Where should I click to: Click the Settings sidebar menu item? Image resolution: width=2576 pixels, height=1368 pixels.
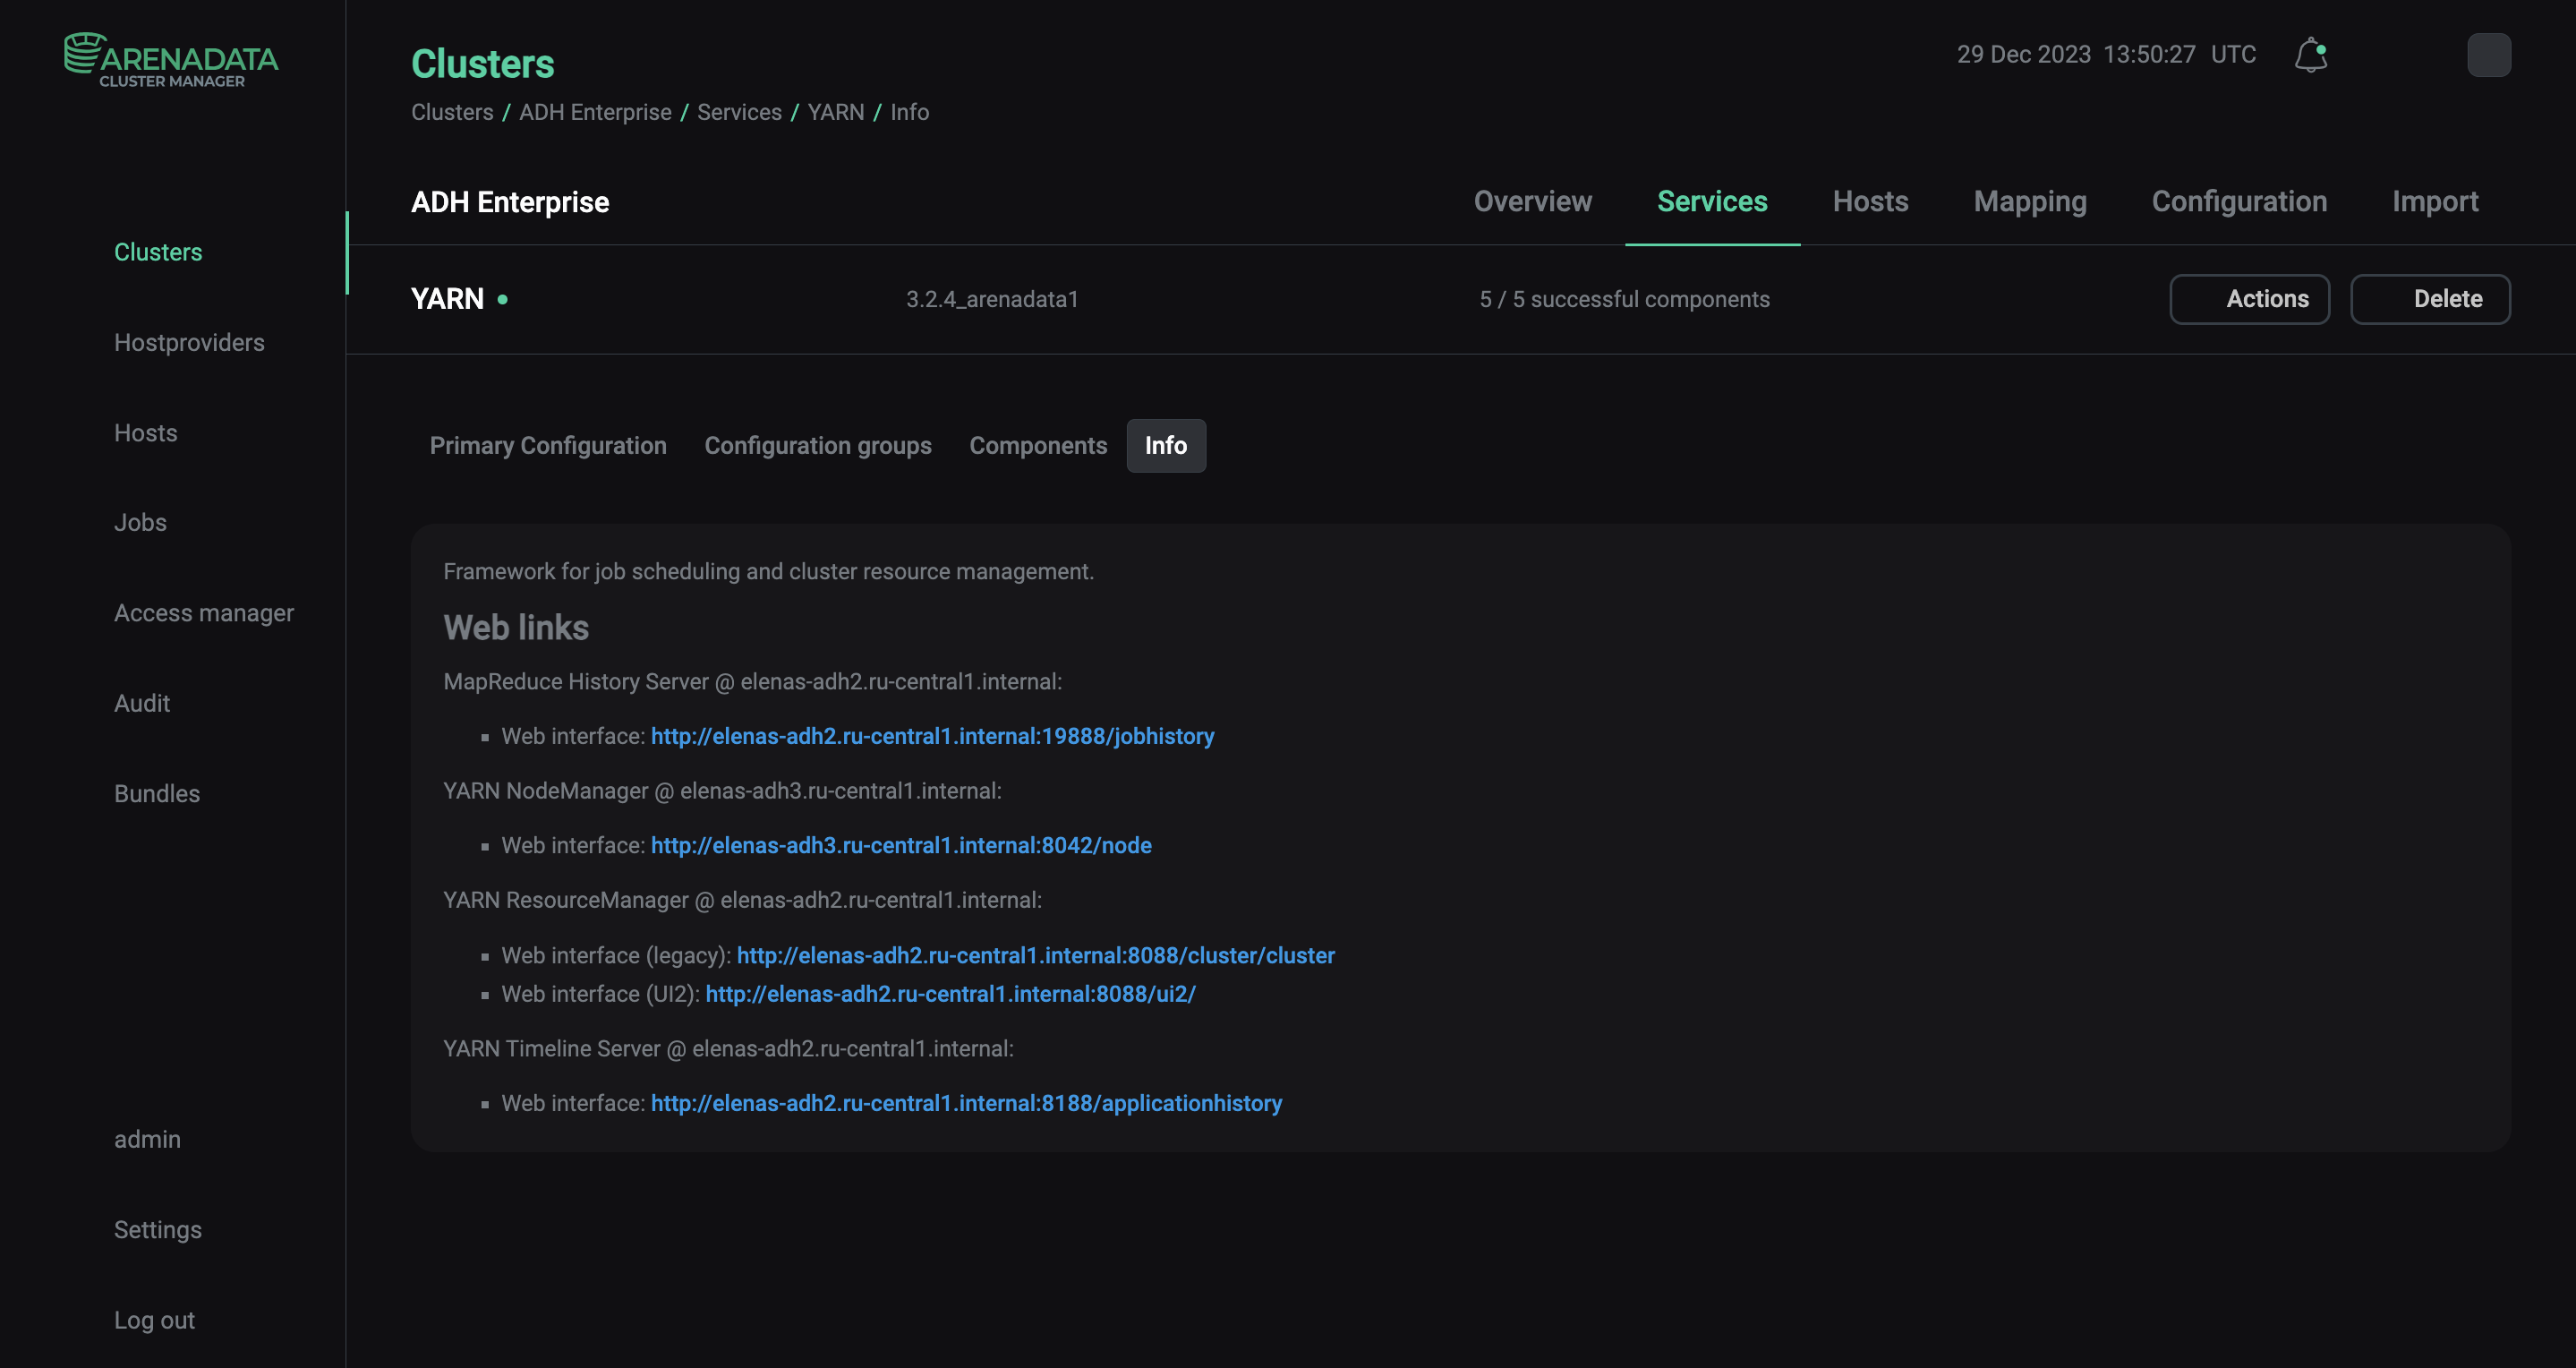pyautogui.click(x=157, y=1228)
